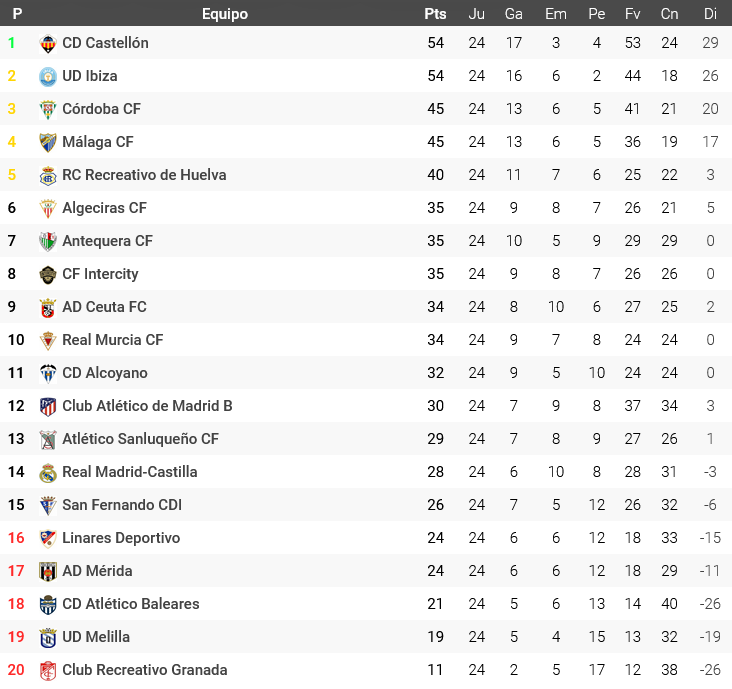Click the Atlético de Madrid B badge
This screenshot has height=689, width=732.
point(48,406)
